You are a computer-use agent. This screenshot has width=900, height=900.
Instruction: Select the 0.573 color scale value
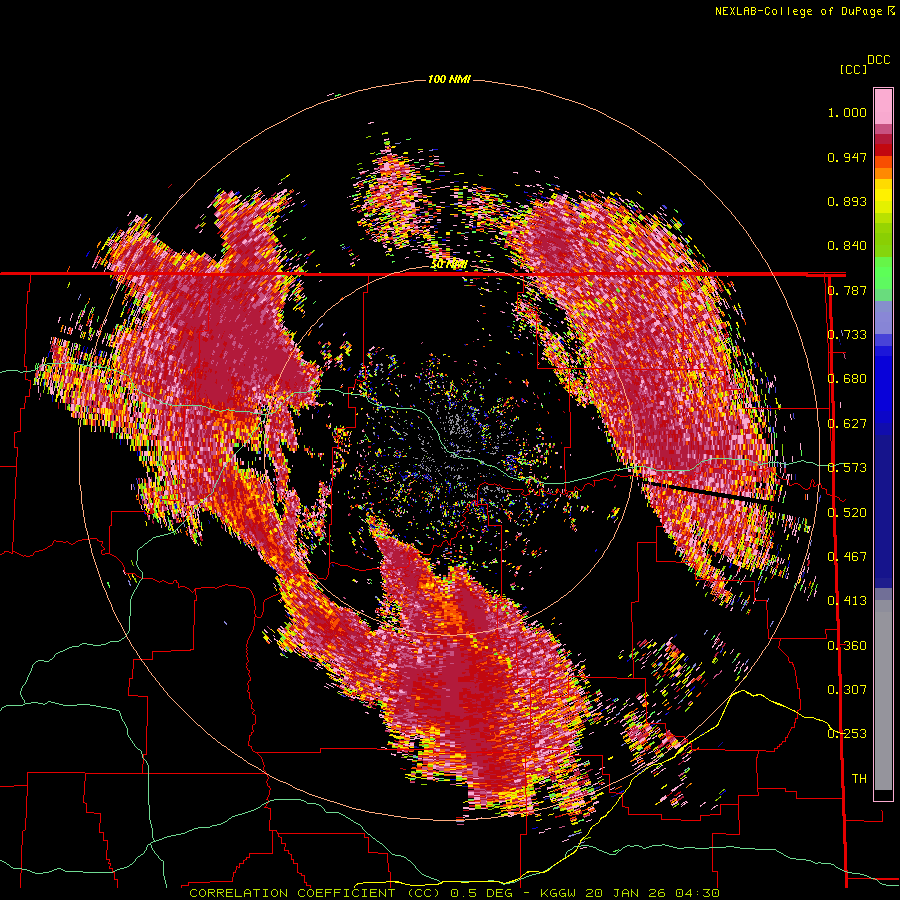pyautogui.click(x=847, y=468)
